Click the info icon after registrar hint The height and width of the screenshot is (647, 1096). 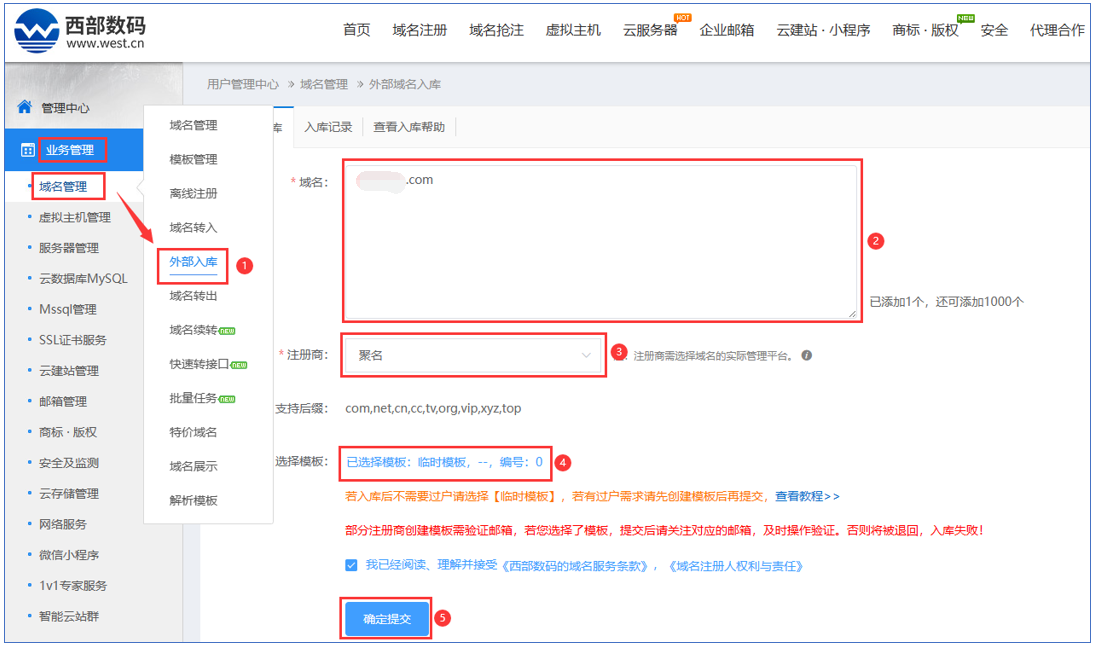(x=806, y=356)
